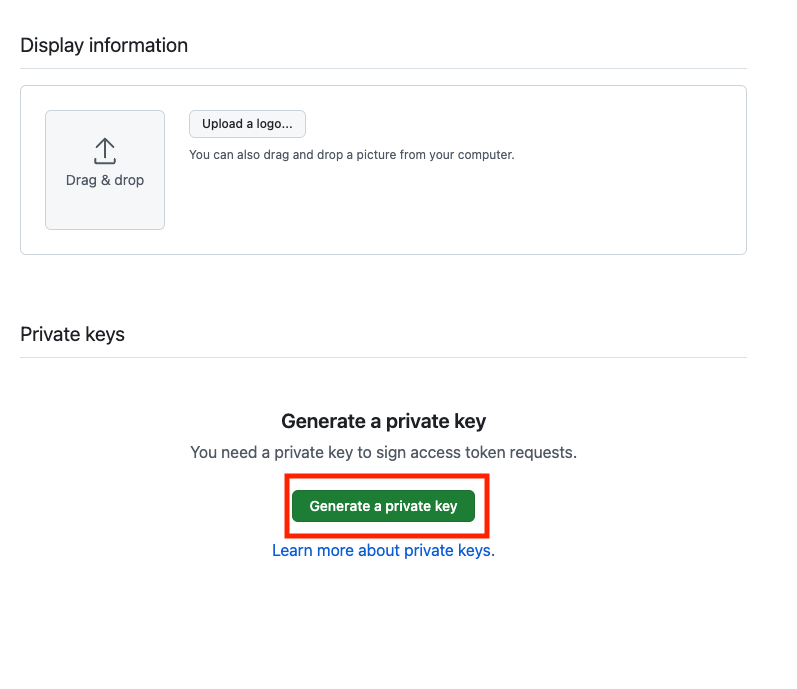
Task: Click the Display information section heading
Action: (104, 46)
